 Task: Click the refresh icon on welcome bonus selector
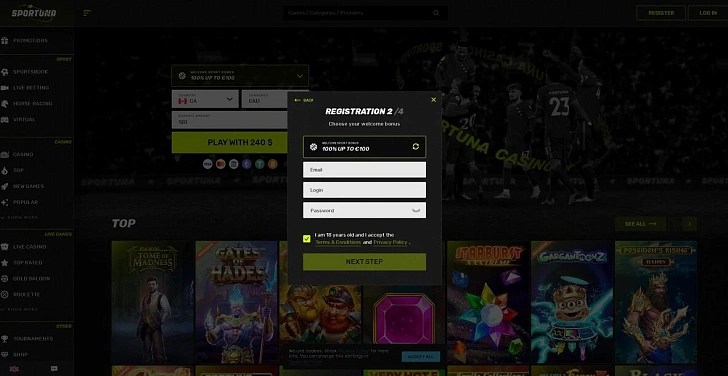click(x=416, y=146)
